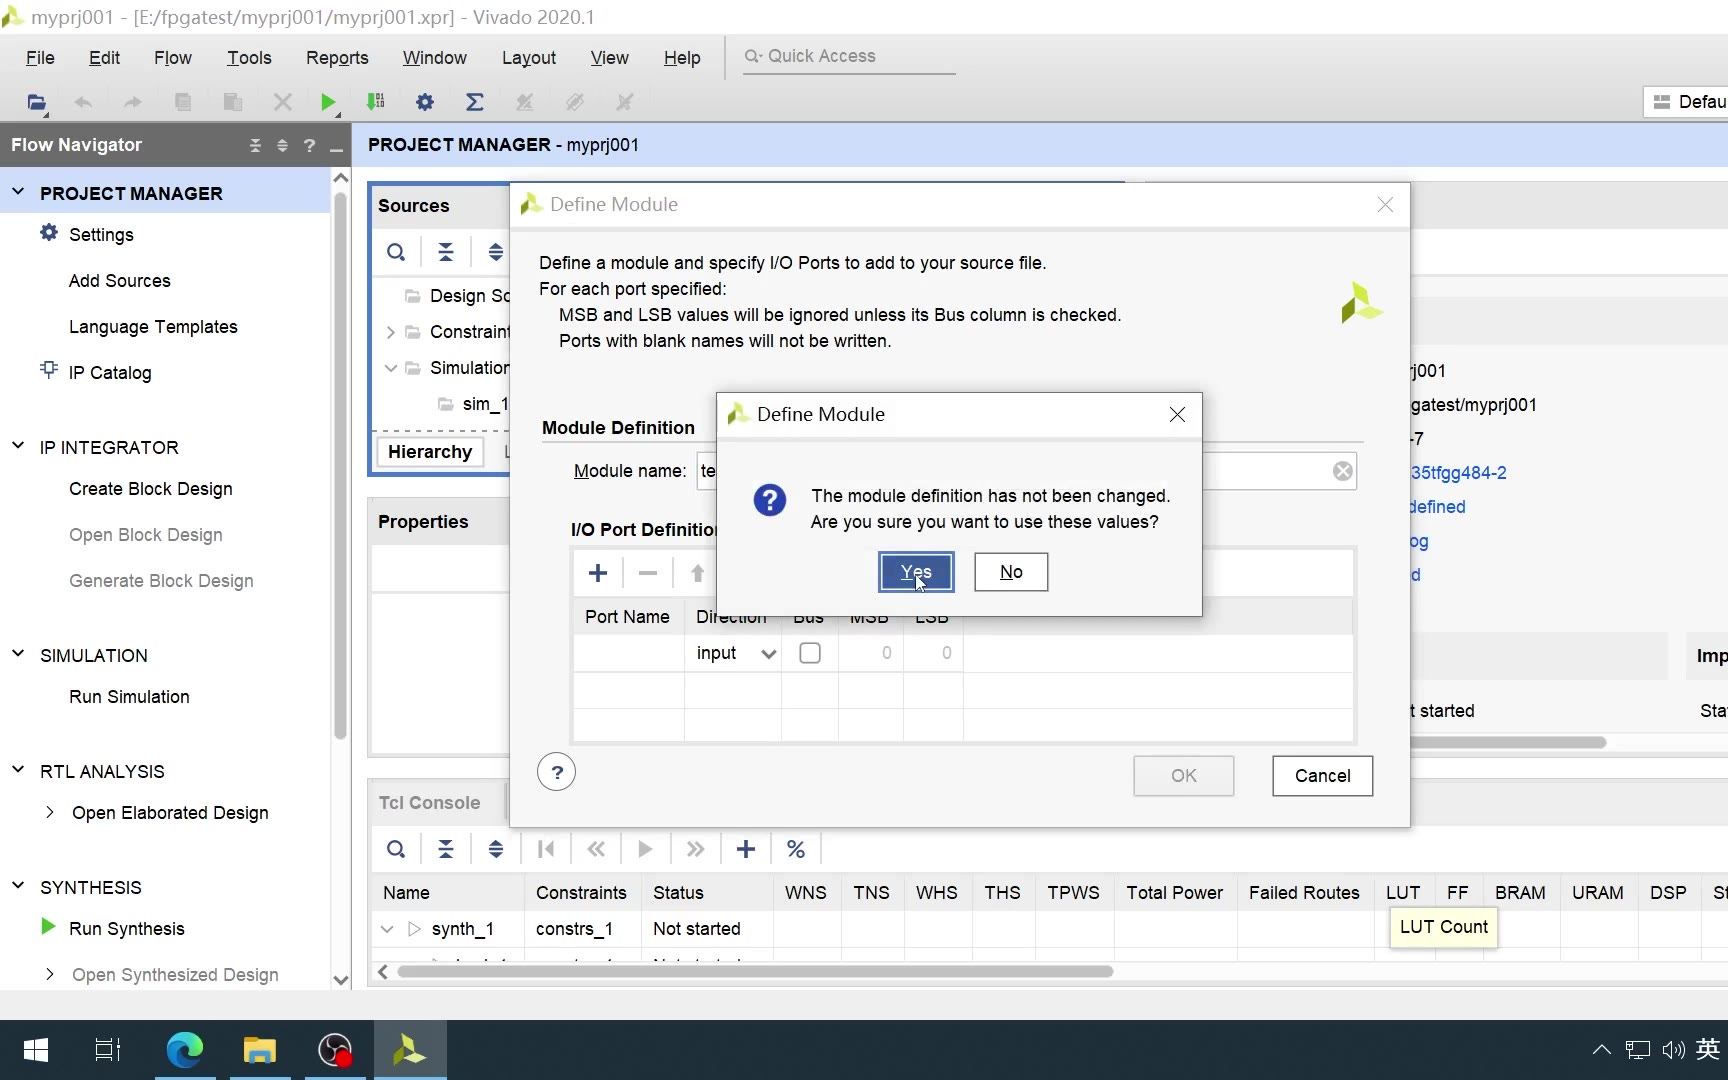This screenshot has height=1080, width=1728.
Task: Click the green Run toolbar icon
Action: 328,102
